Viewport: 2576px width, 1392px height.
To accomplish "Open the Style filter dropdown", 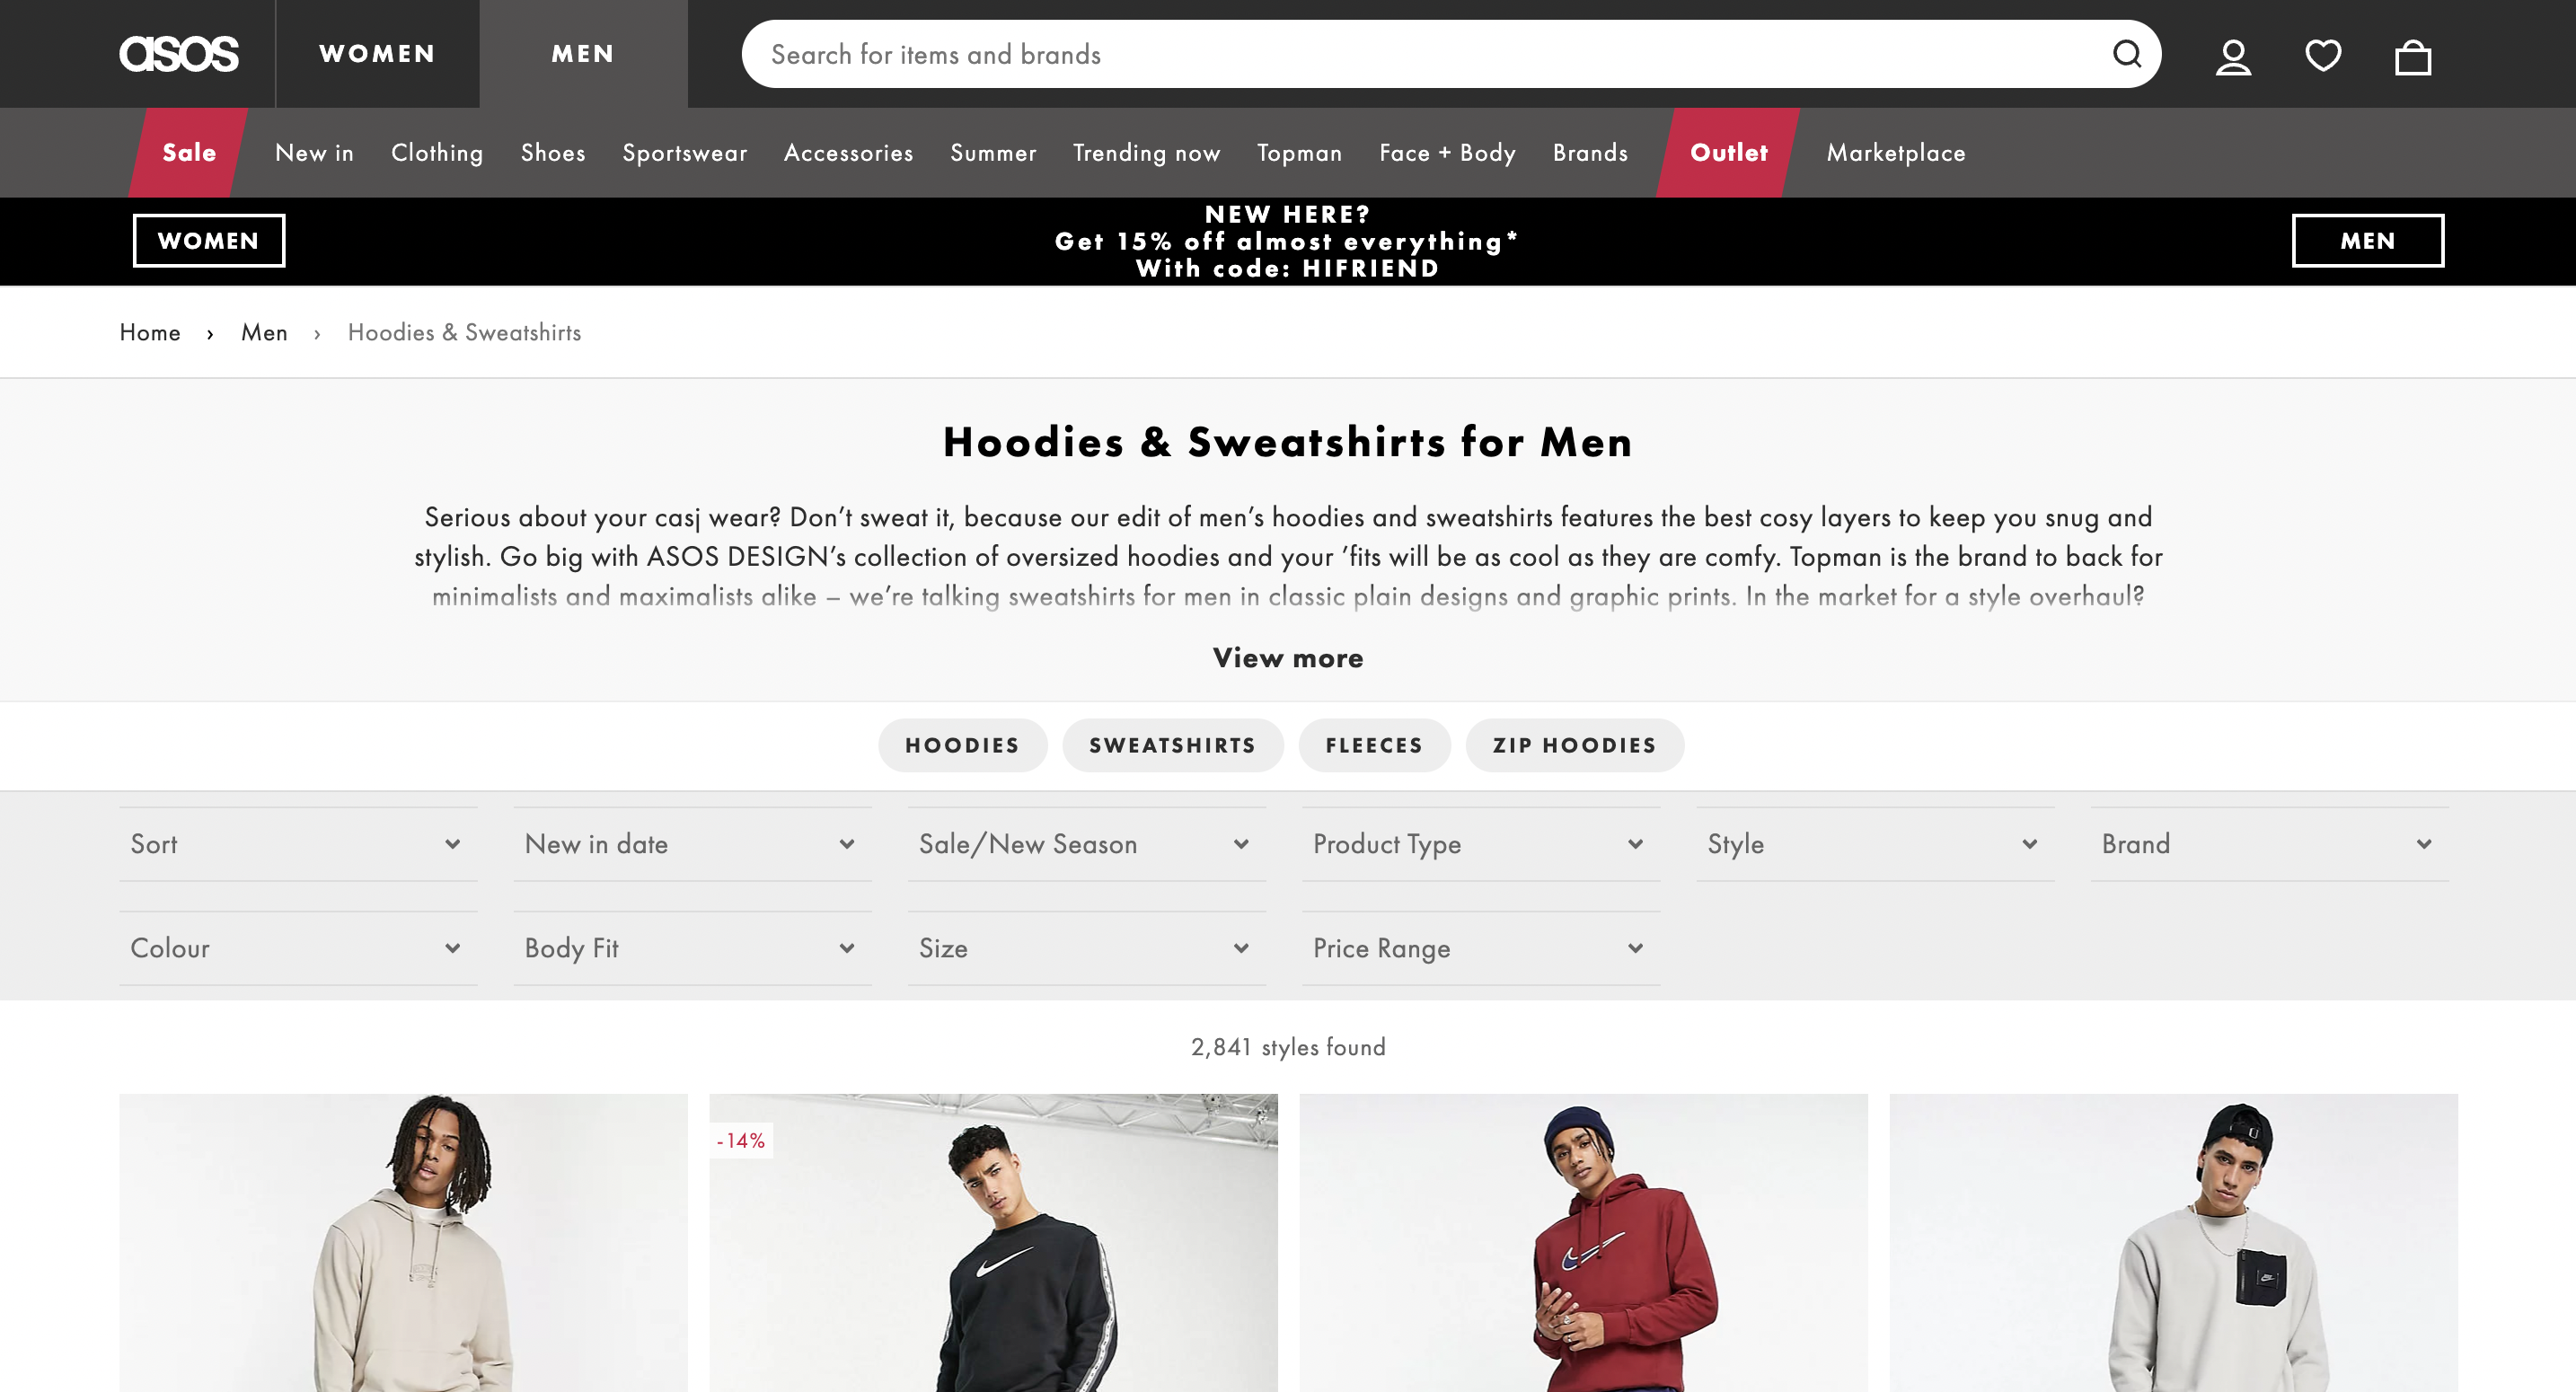I will pyautogui.click(x=1875, y=844).
